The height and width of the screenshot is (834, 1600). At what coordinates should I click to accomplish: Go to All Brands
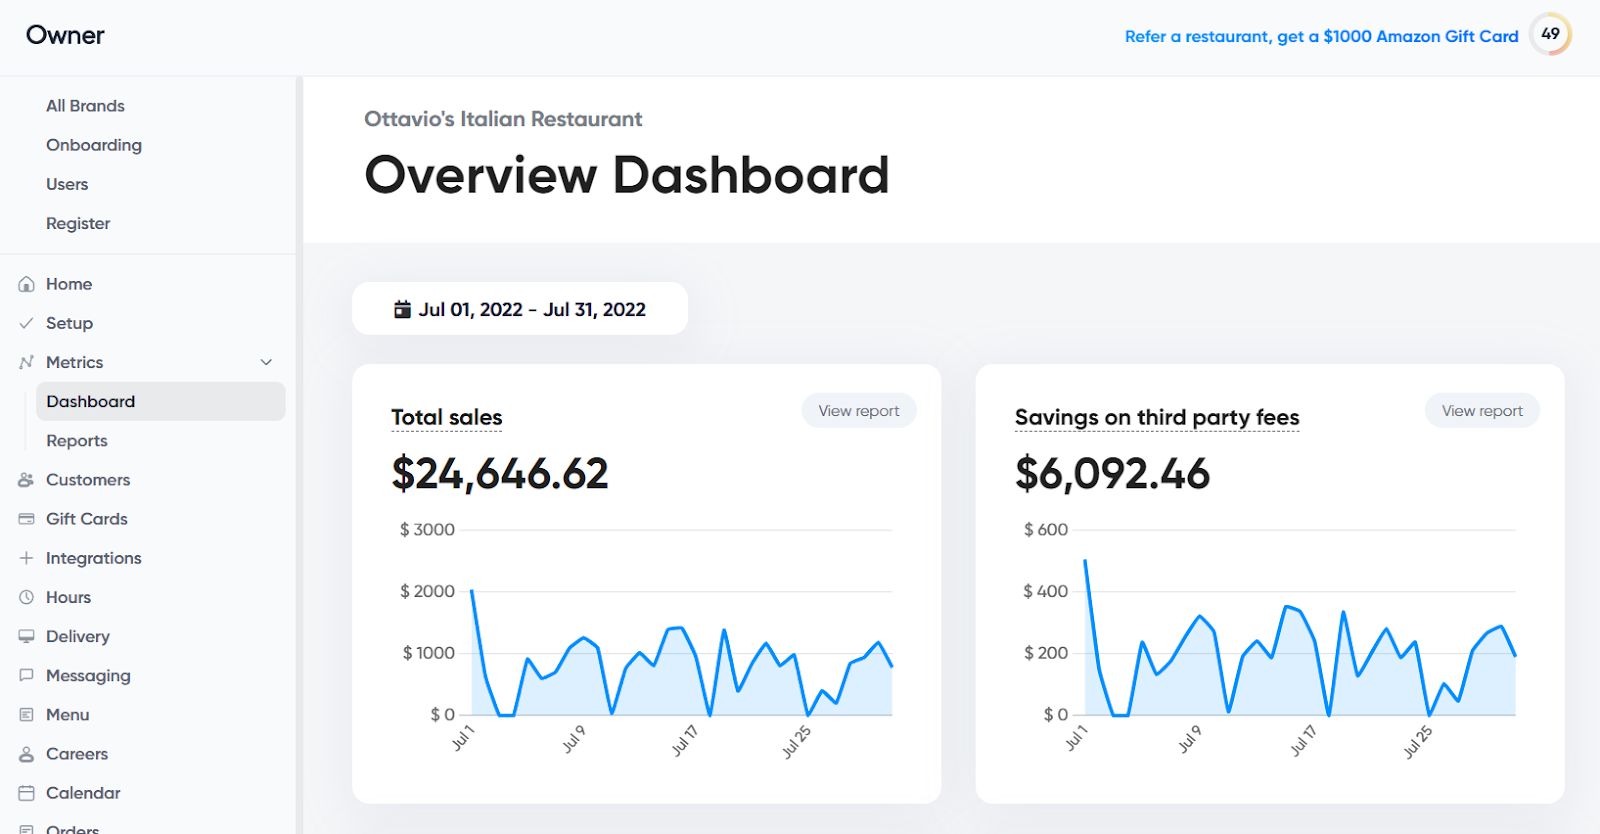[x=85, y=106]
